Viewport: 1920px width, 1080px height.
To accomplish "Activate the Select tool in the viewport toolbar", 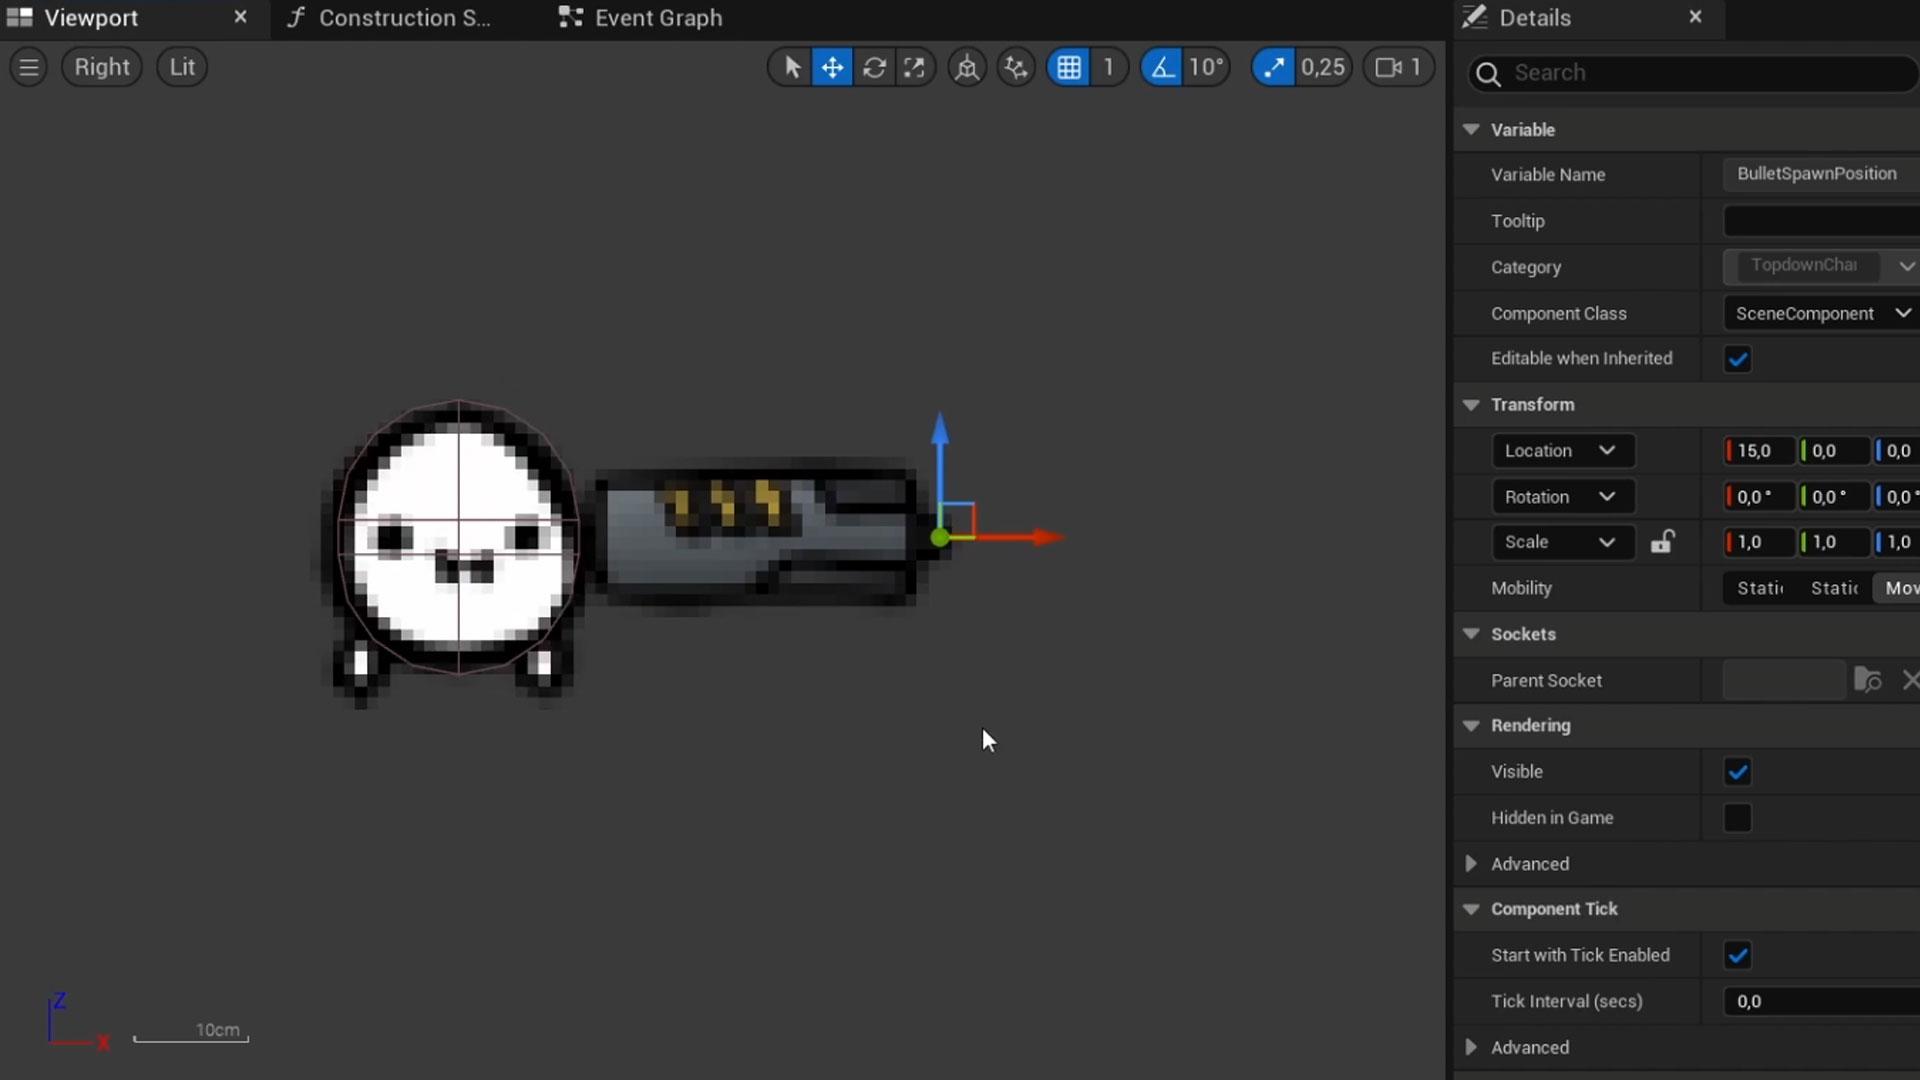I will [791, 67].
